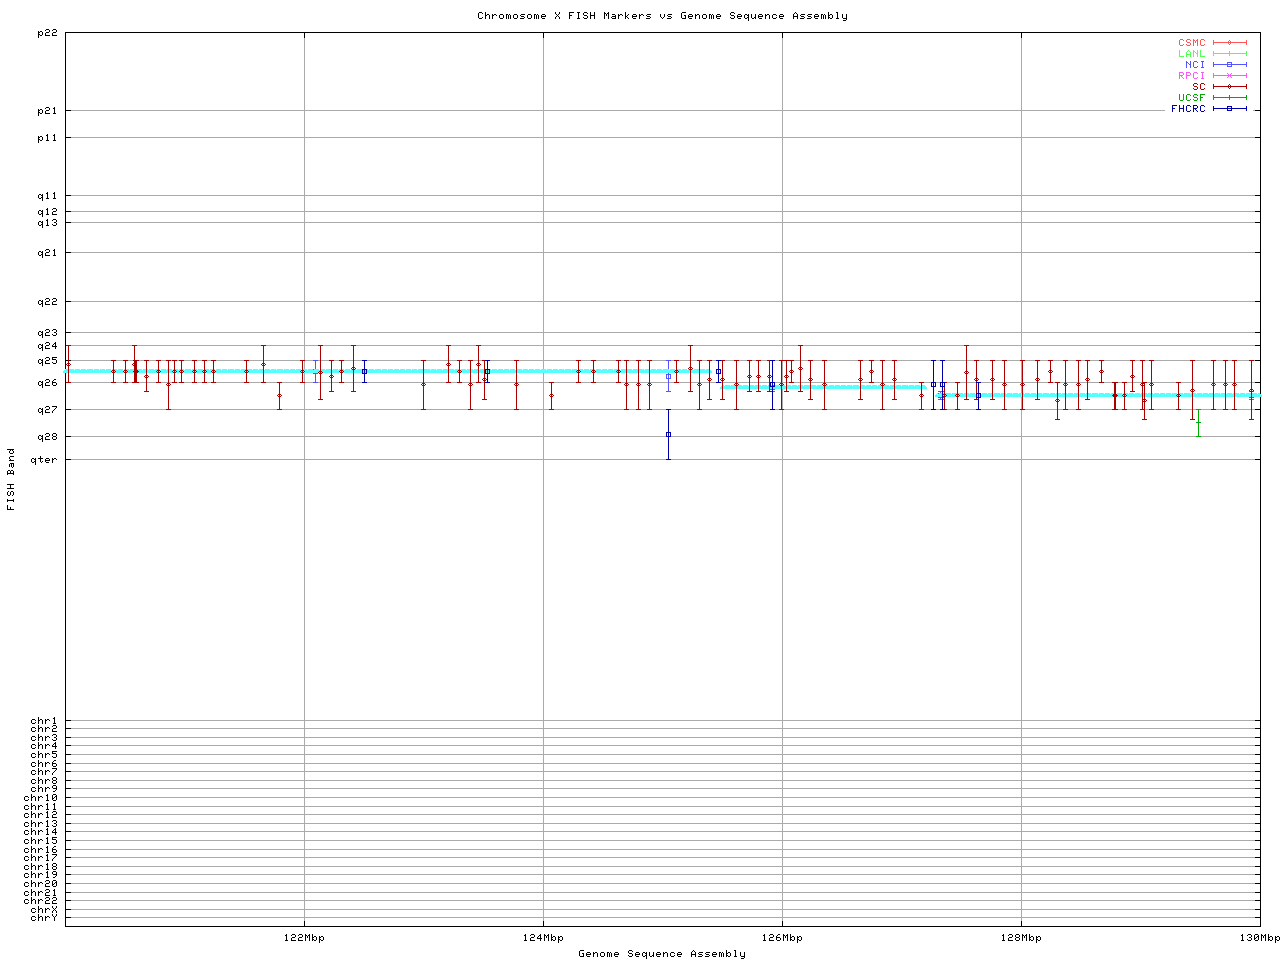This screenshot has width=1280, height=960.
Task: Click the FISH Band y-axis title
Action: (x=12, y=479)
